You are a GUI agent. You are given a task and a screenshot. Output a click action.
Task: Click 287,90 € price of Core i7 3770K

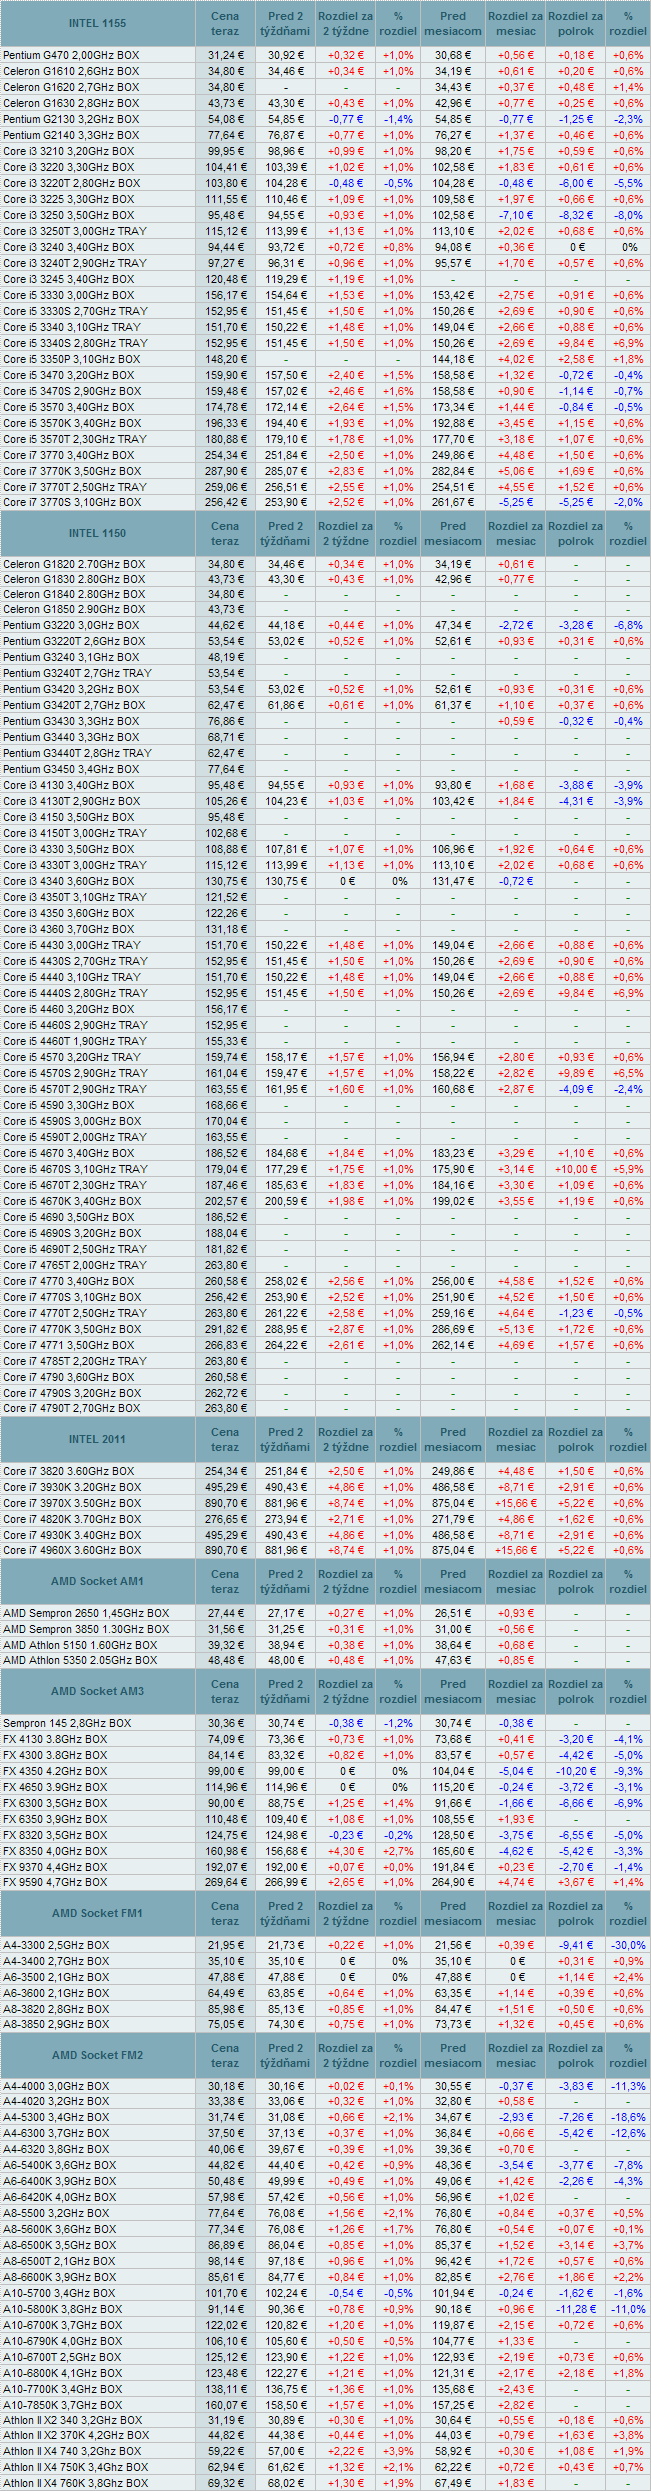click(225, 471)
